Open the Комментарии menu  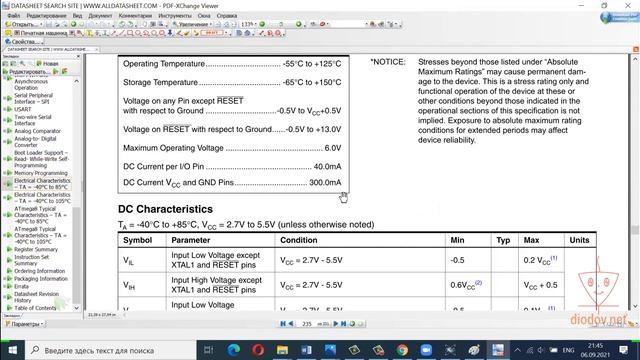(x=135, y=16)
